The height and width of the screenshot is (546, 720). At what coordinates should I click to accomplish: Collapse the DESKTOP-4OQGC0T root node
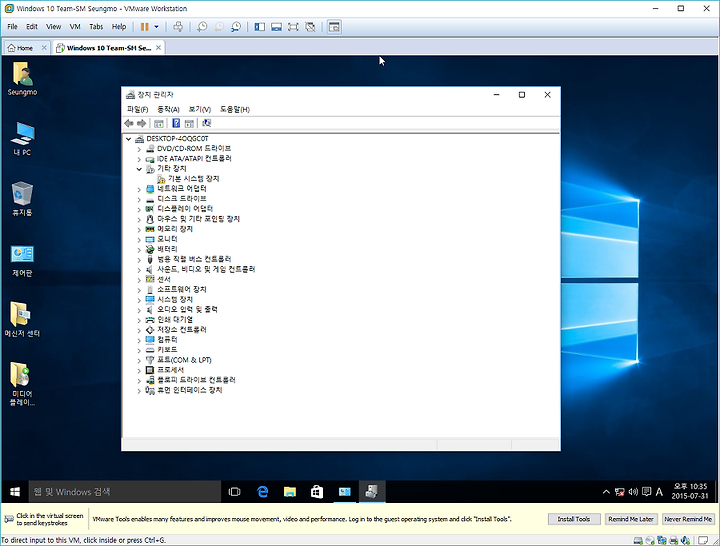click(129, 139)
